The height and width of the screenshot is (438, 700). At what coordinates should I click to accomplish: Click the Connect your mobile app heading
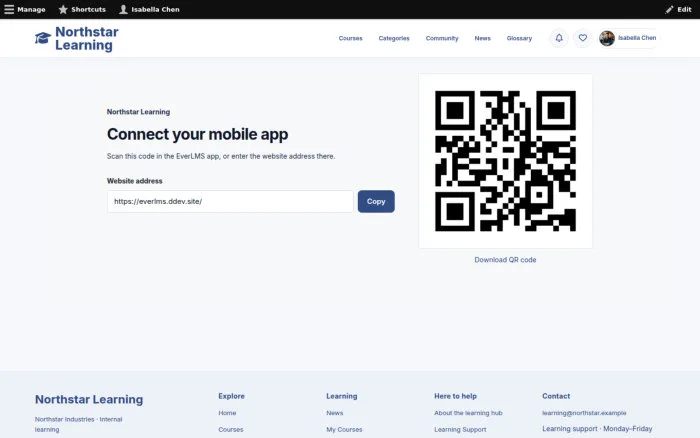point(197,134)
